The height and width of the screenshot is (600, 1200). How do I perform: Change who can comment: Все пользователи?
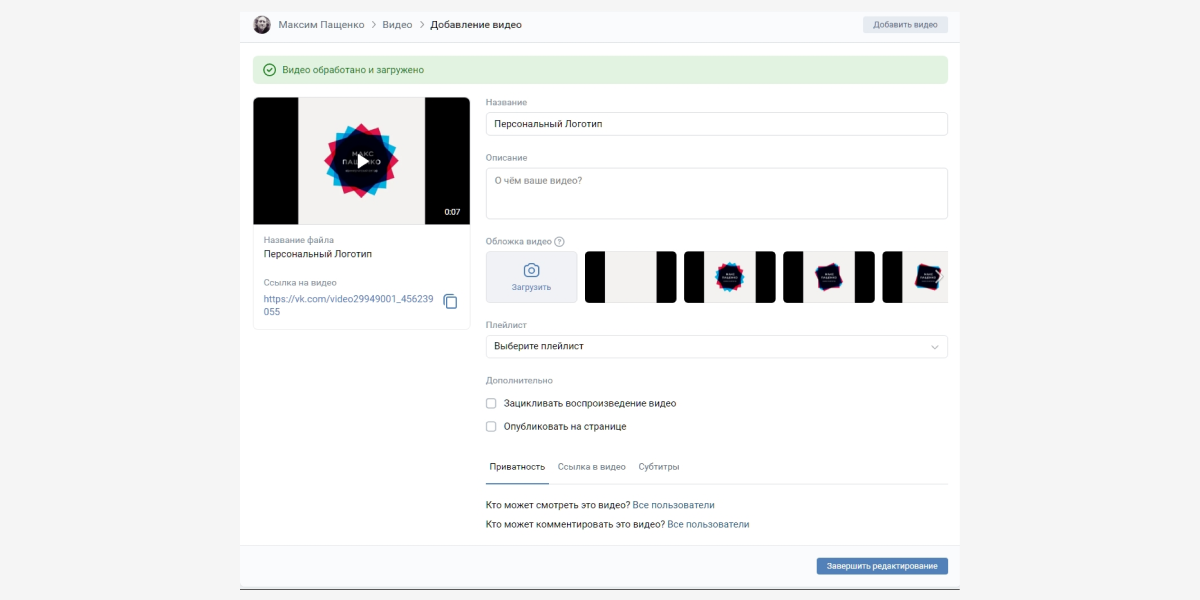pyautogui.click(x=708, y=524)
